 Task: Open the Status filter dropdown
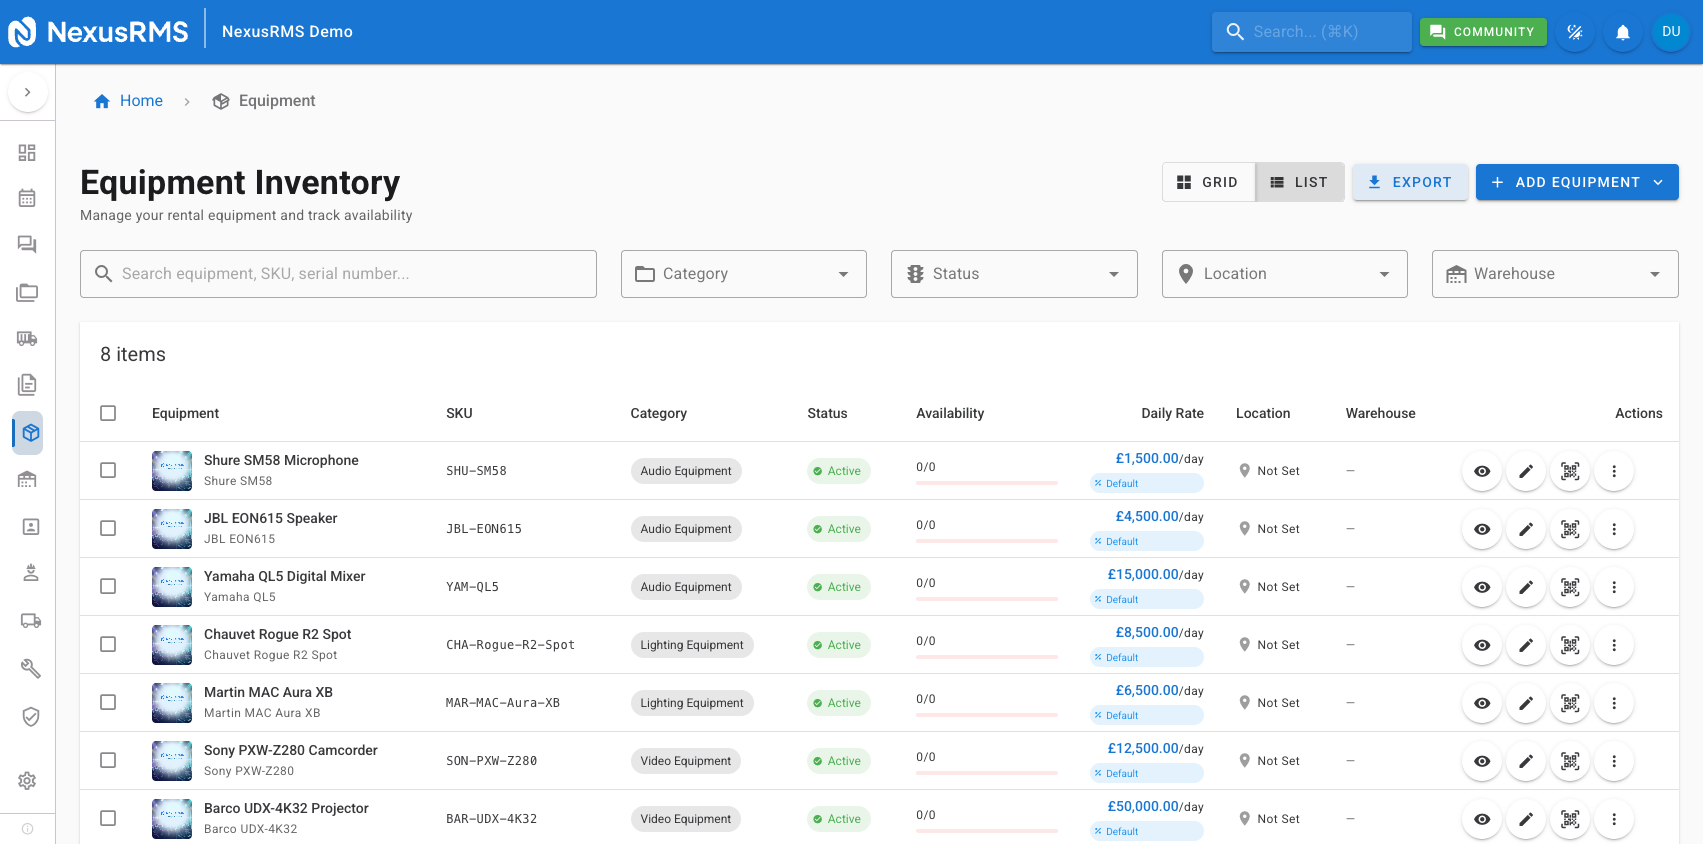pyautogui.click(x=1013, y=274)
